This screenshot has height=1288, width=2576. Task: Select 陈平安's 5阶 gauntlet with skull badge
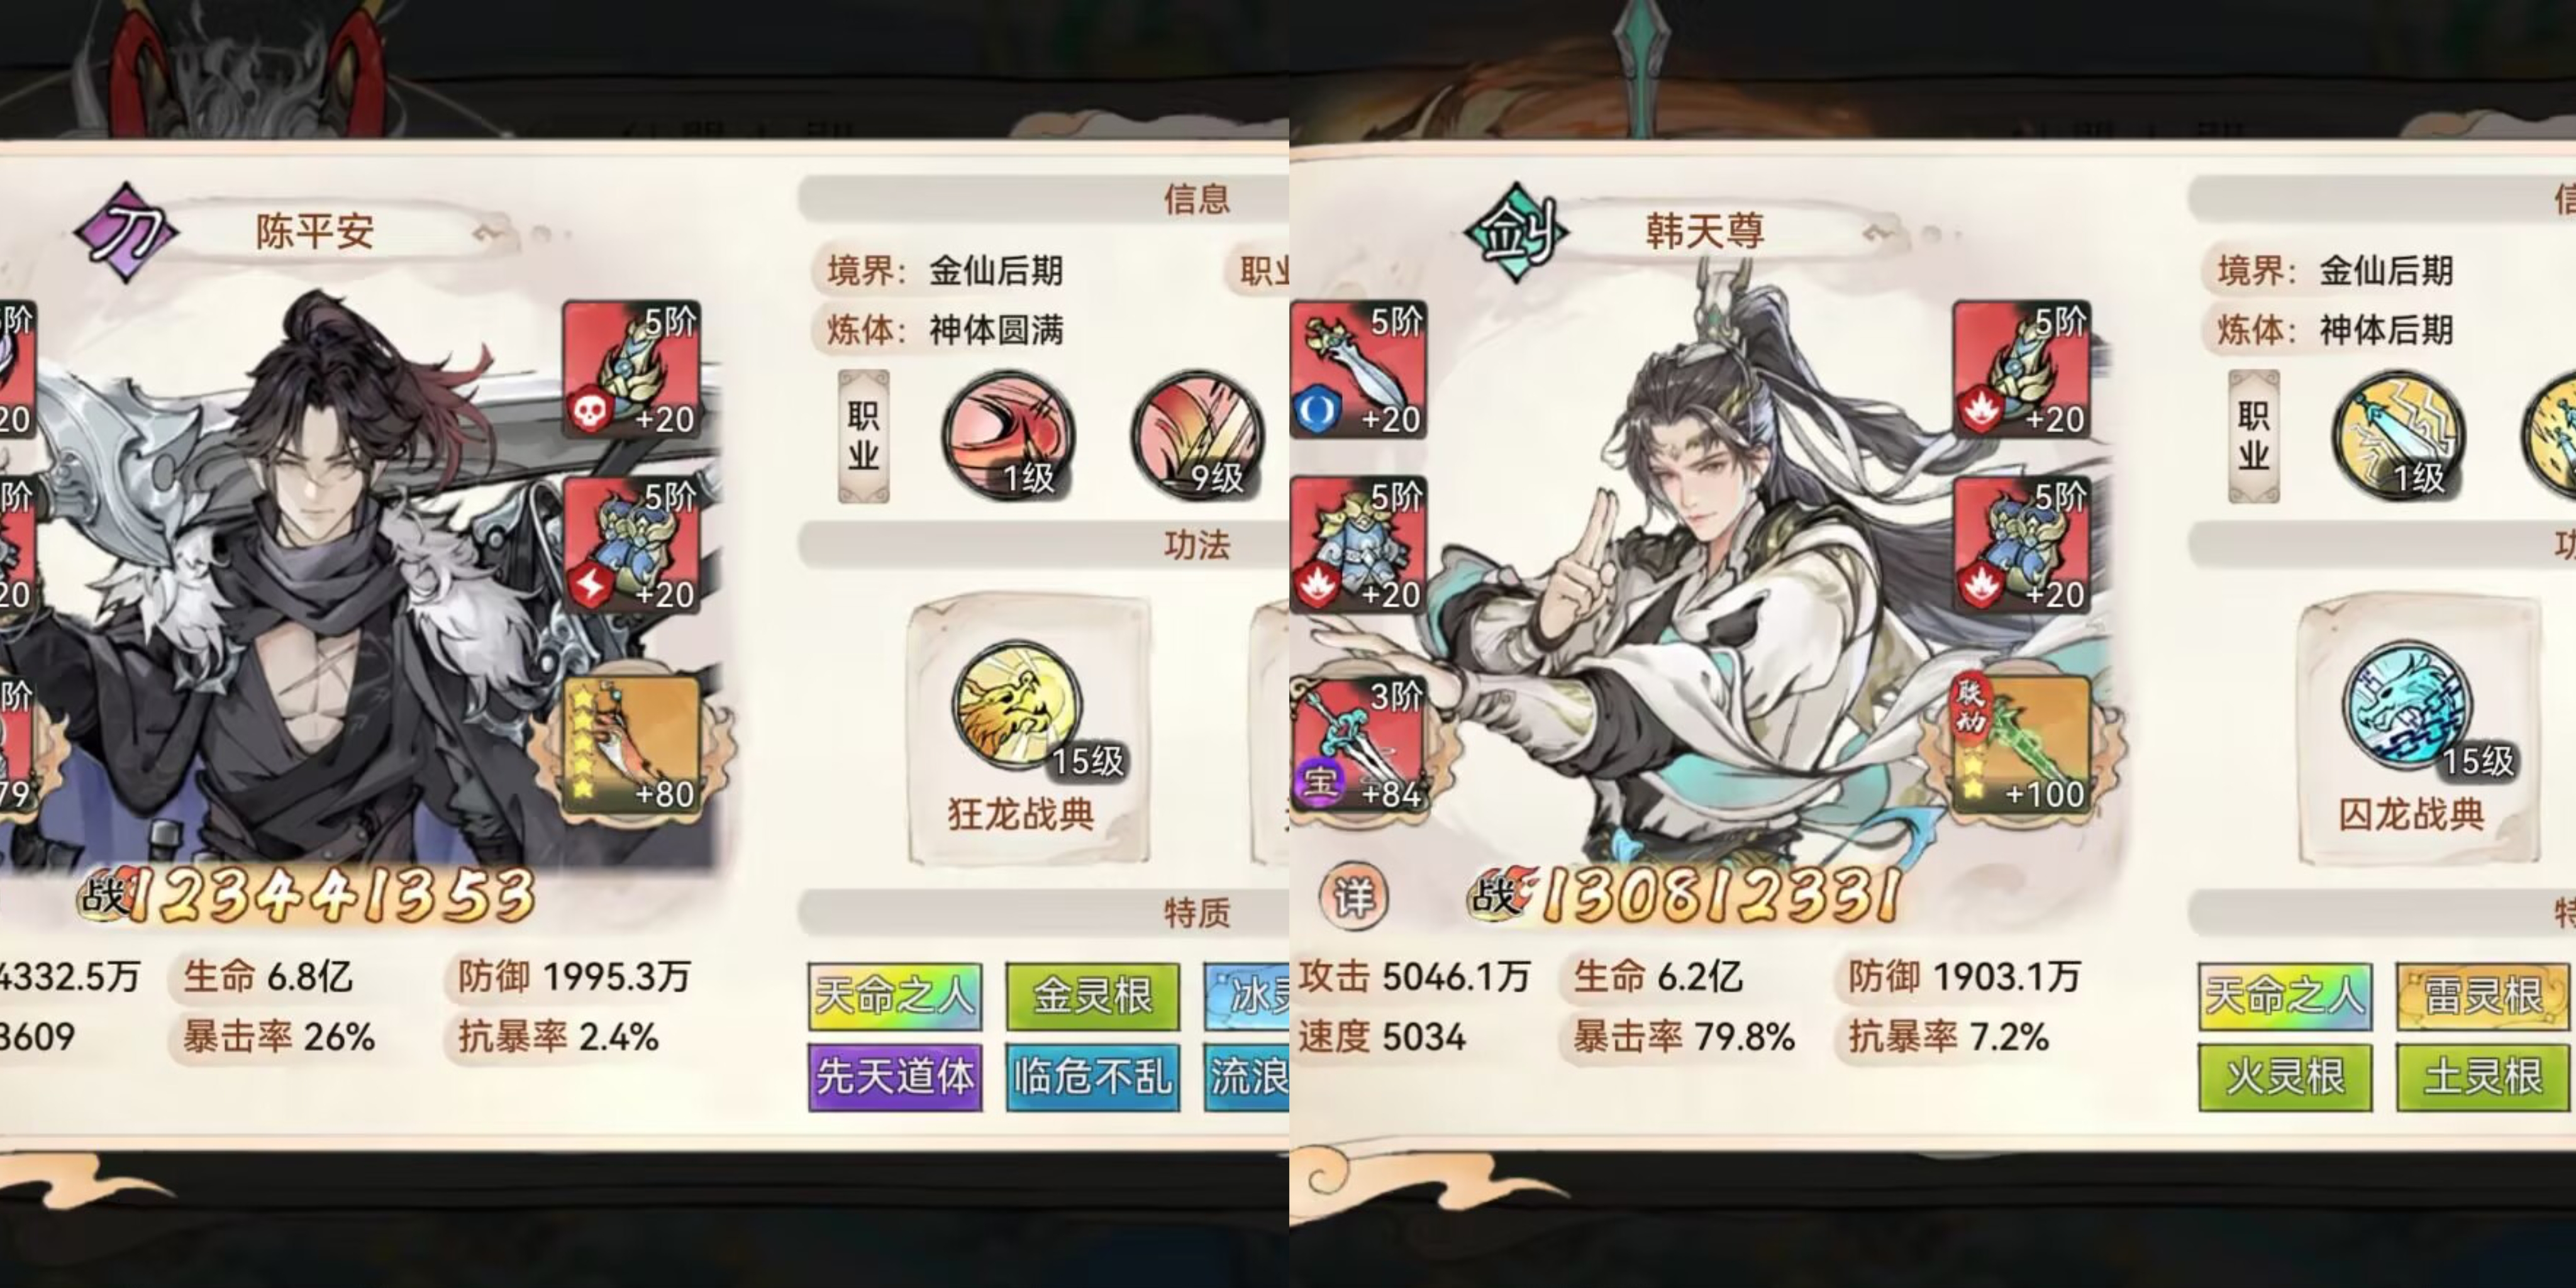point(631,369)
